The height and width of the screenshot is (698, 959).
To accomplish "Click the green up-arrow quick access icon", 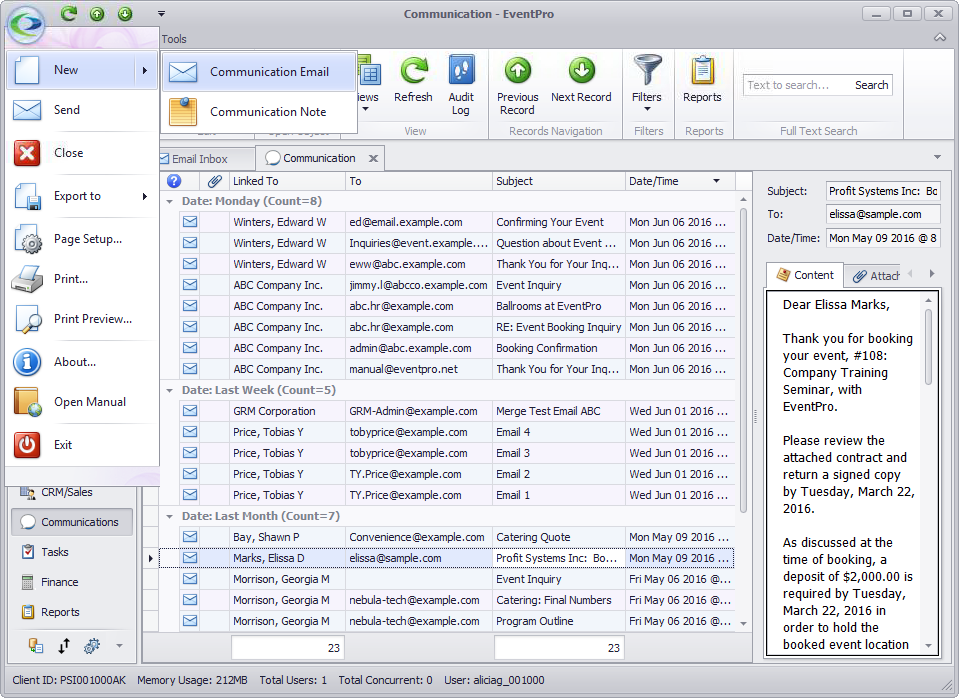I will pos(97,13).
